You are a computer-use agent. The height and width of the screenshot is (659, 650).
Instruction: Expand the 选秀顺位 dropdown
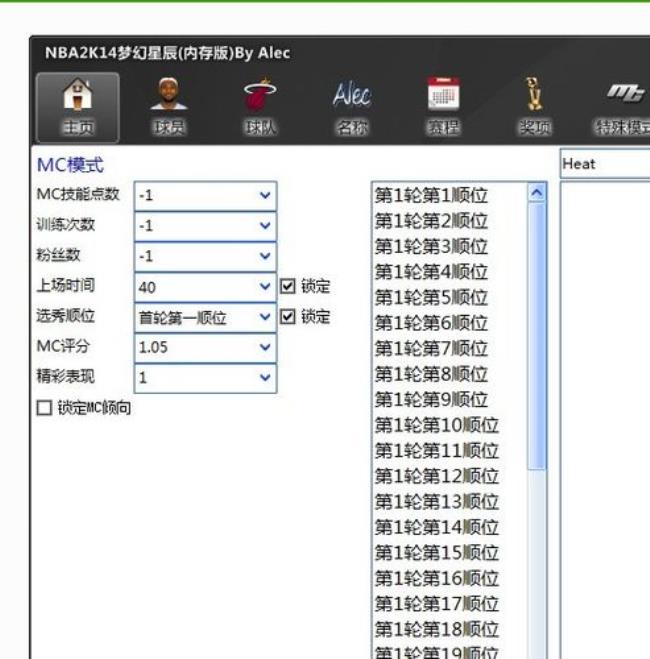pyautogui.click(x=265, y=317)
